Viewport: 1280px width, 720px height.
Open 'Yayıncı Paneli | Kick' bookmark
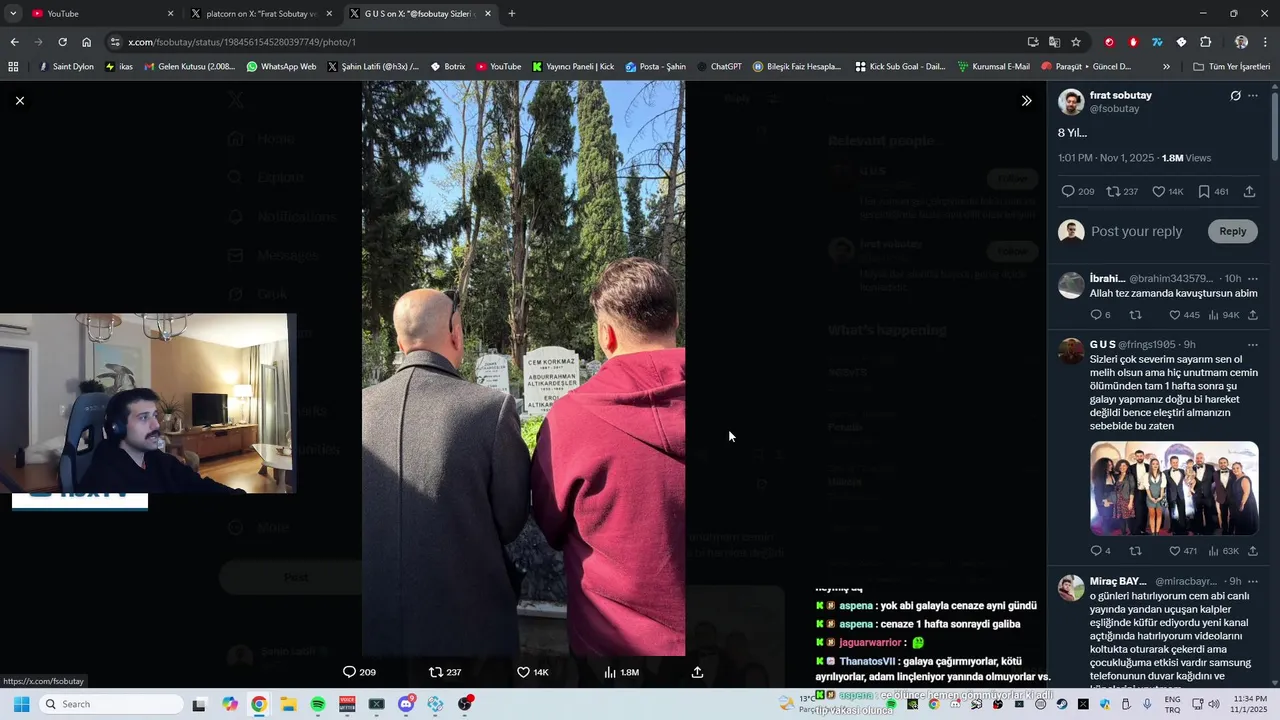[573, 67]
